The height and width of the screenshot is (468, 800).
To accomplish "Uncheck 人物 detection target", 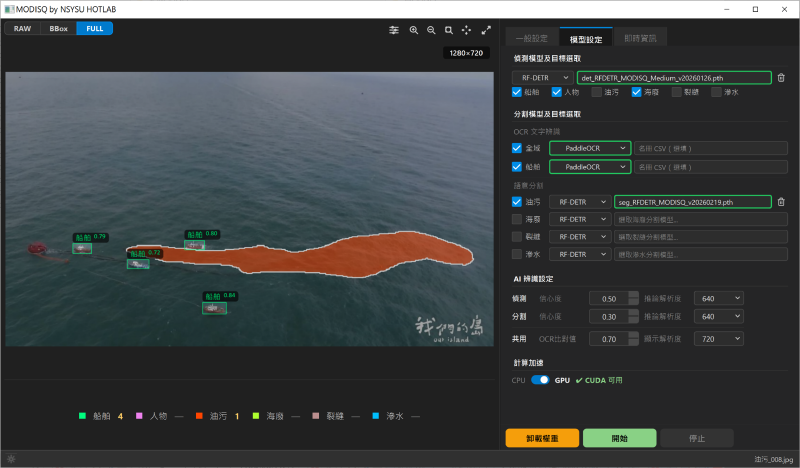I will coord(557,92).
